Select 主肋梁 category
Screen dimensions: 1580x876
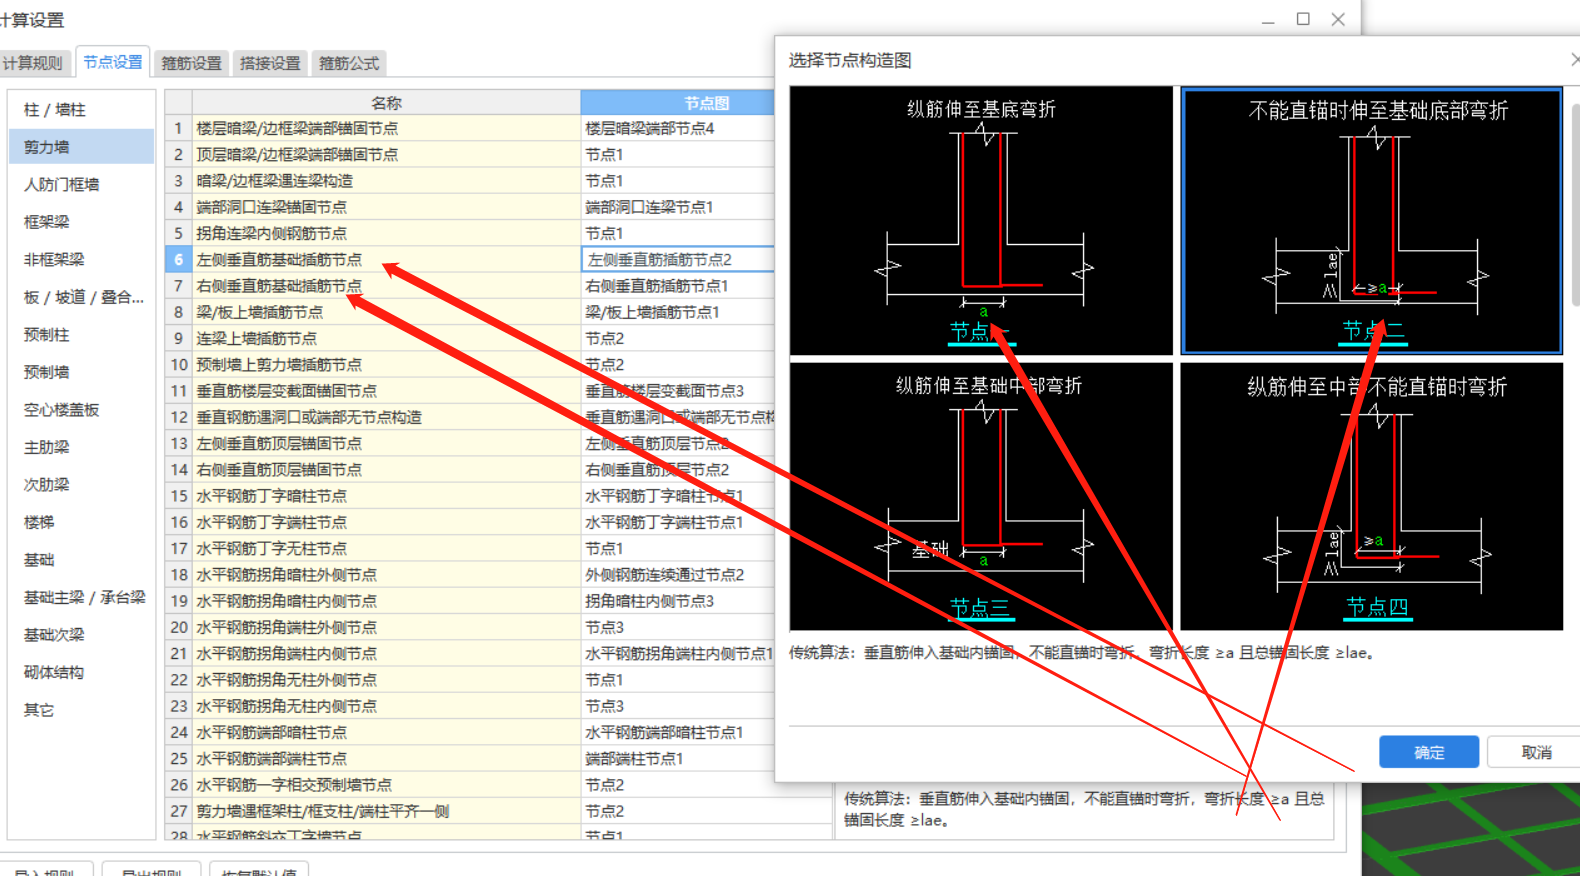pyautogui.click(x=82, y=447)
